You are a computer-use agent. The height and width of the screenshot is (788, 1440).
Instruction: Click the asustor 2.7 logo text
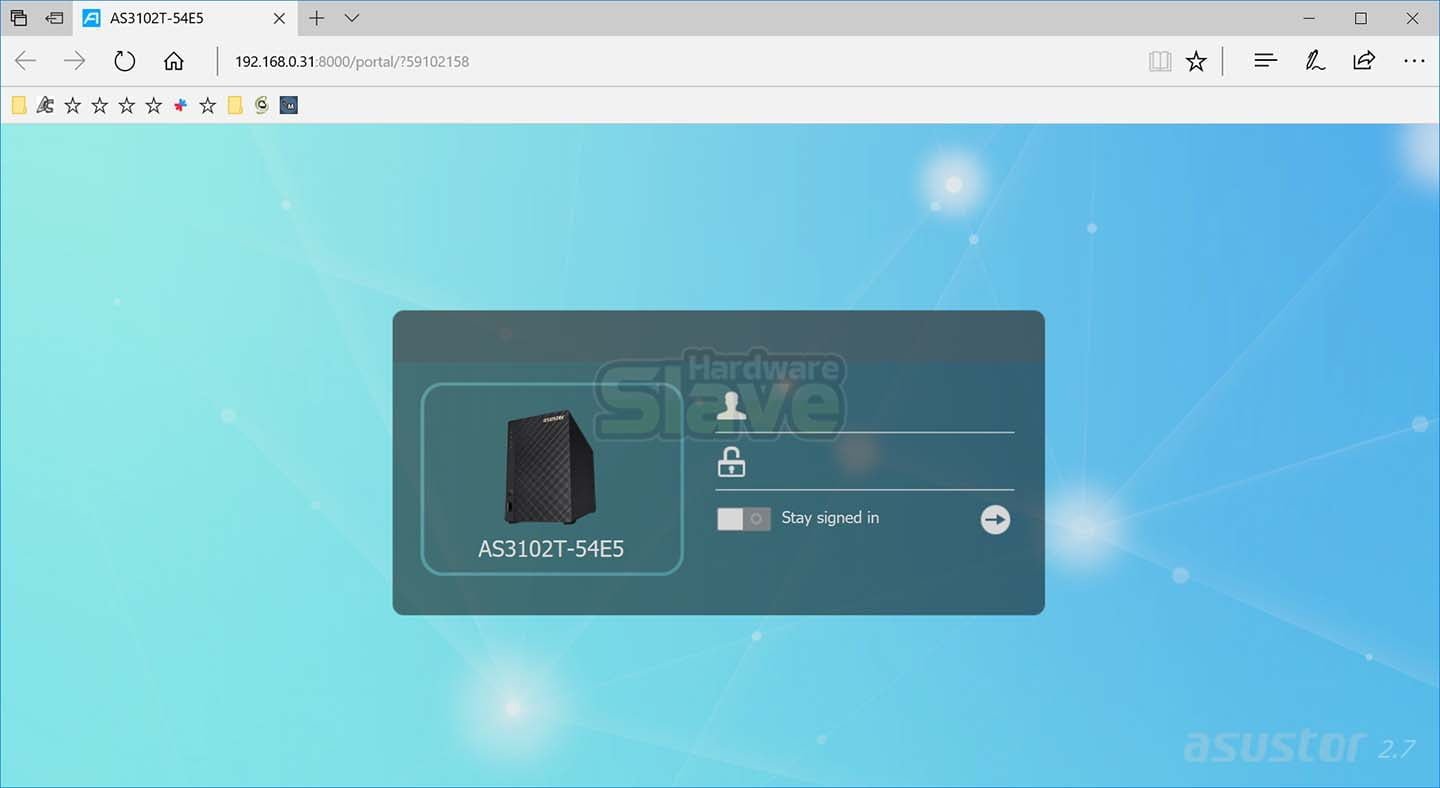click(x=1299, y=746)
